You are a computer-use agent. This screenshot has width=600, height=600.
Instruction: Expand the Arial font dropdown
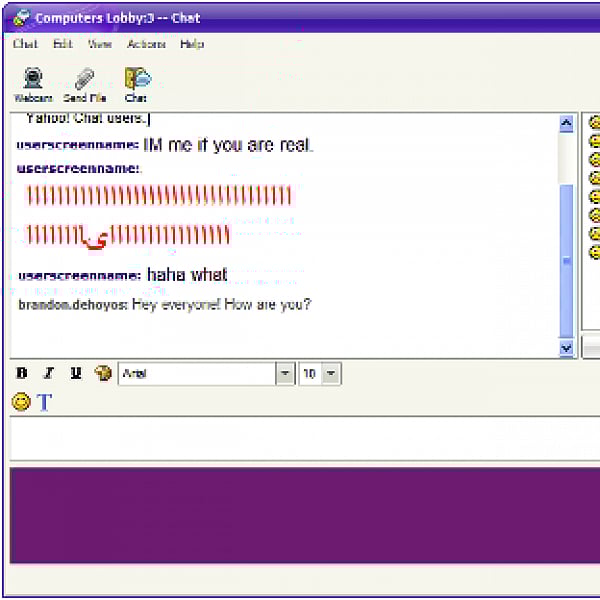click(x=285, y=374)
